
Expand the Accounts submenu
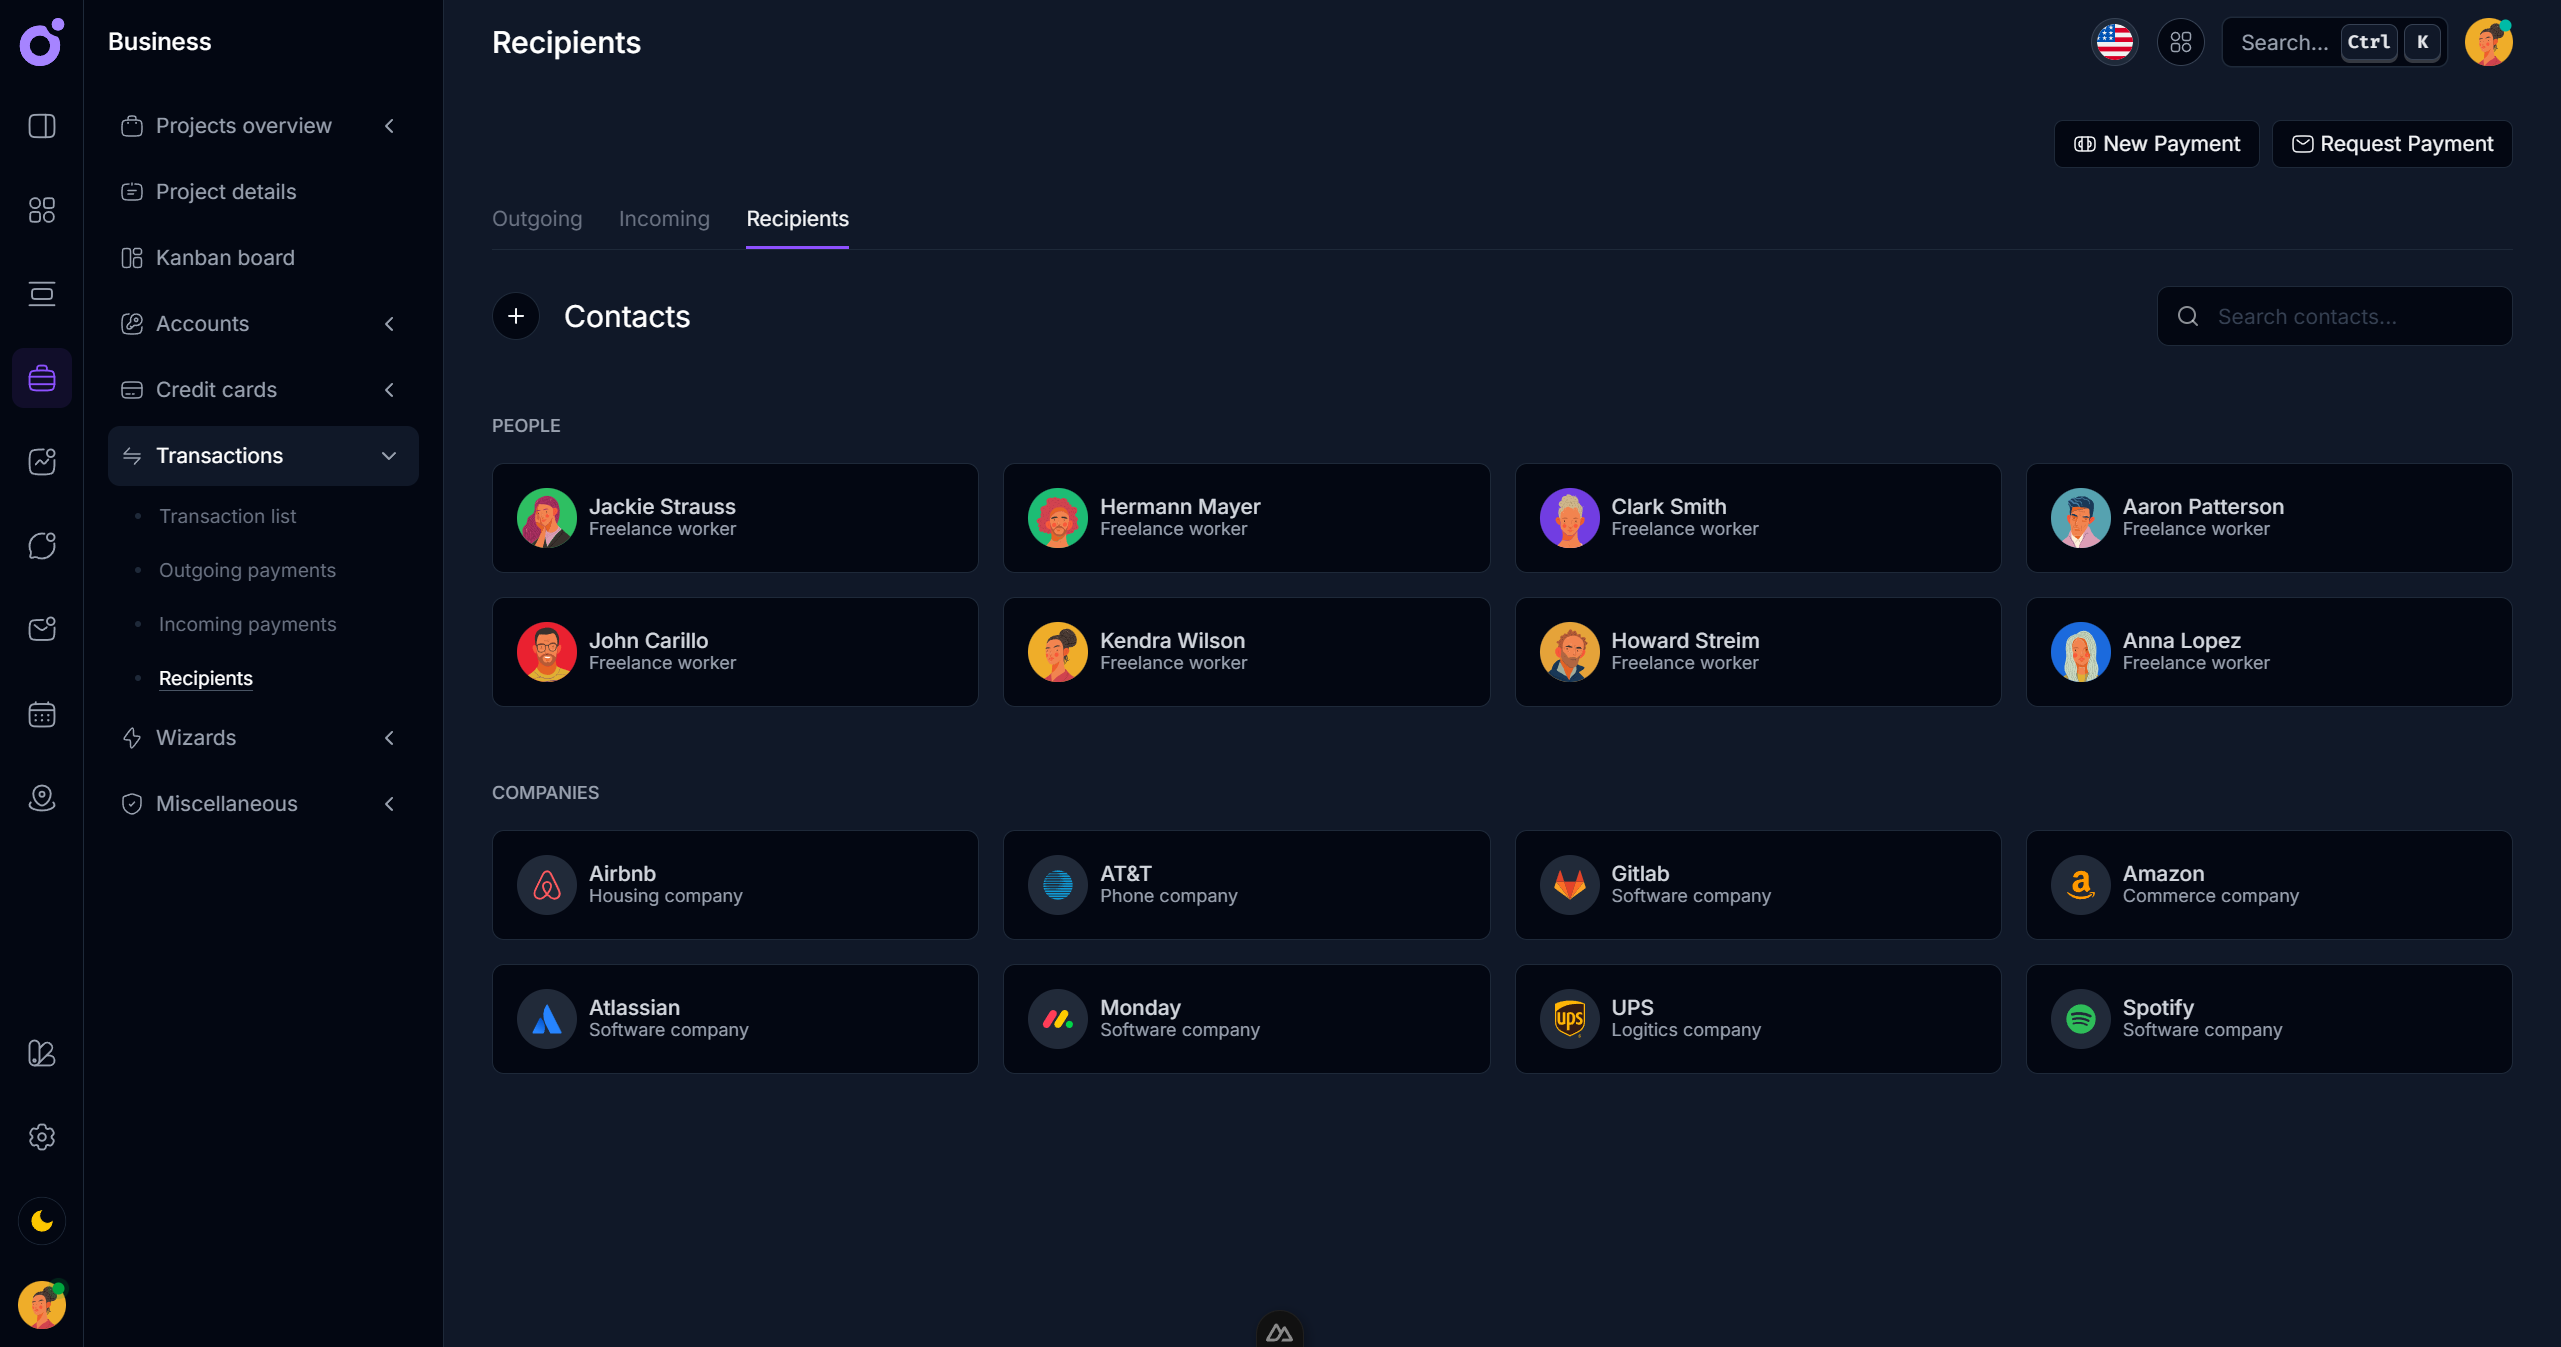click(389, 324)
